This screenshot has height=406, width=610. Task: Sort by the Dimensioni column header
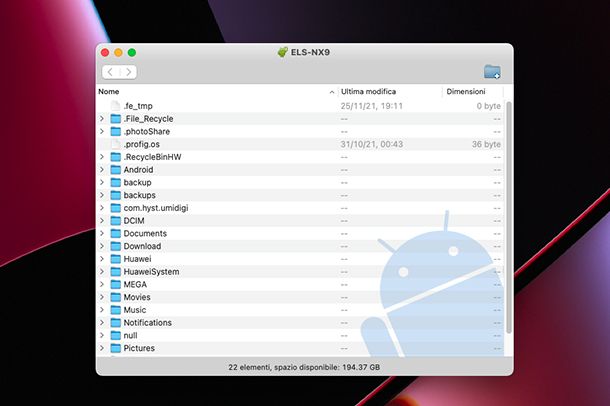tap(466, 91)
